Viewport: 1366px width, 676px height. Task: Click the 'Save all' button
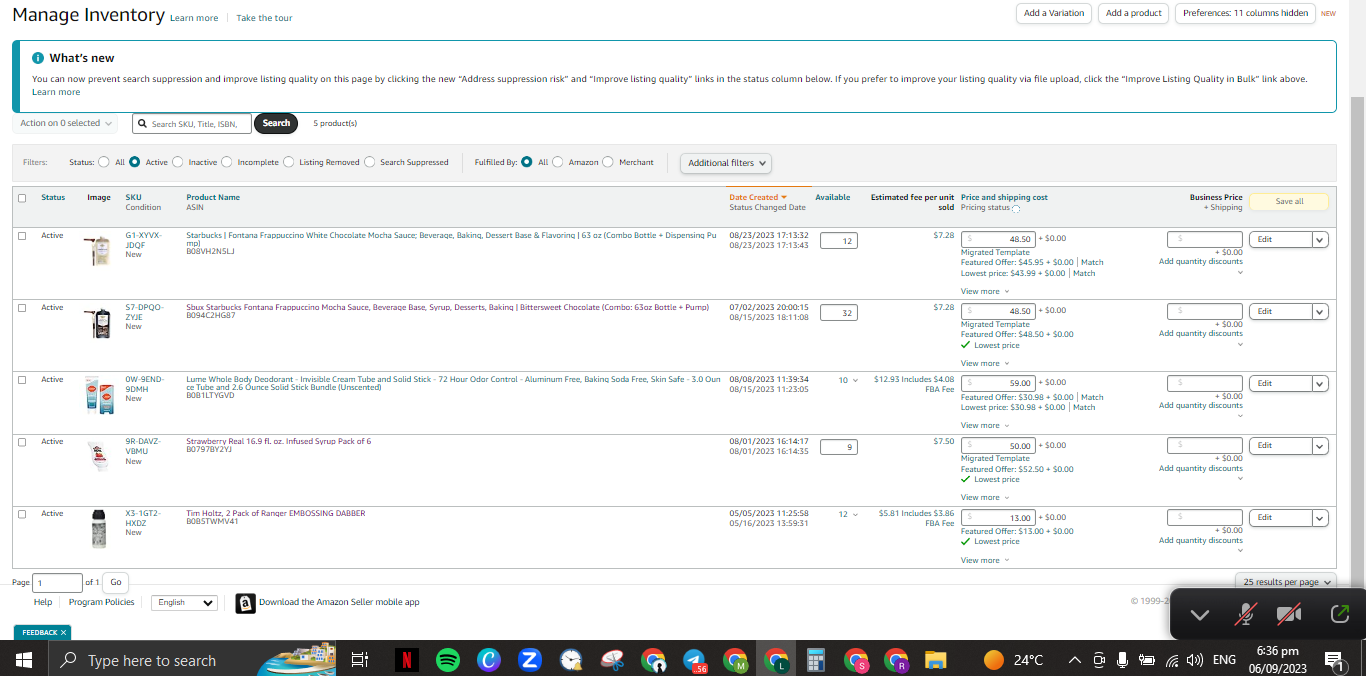(1289, 201)
